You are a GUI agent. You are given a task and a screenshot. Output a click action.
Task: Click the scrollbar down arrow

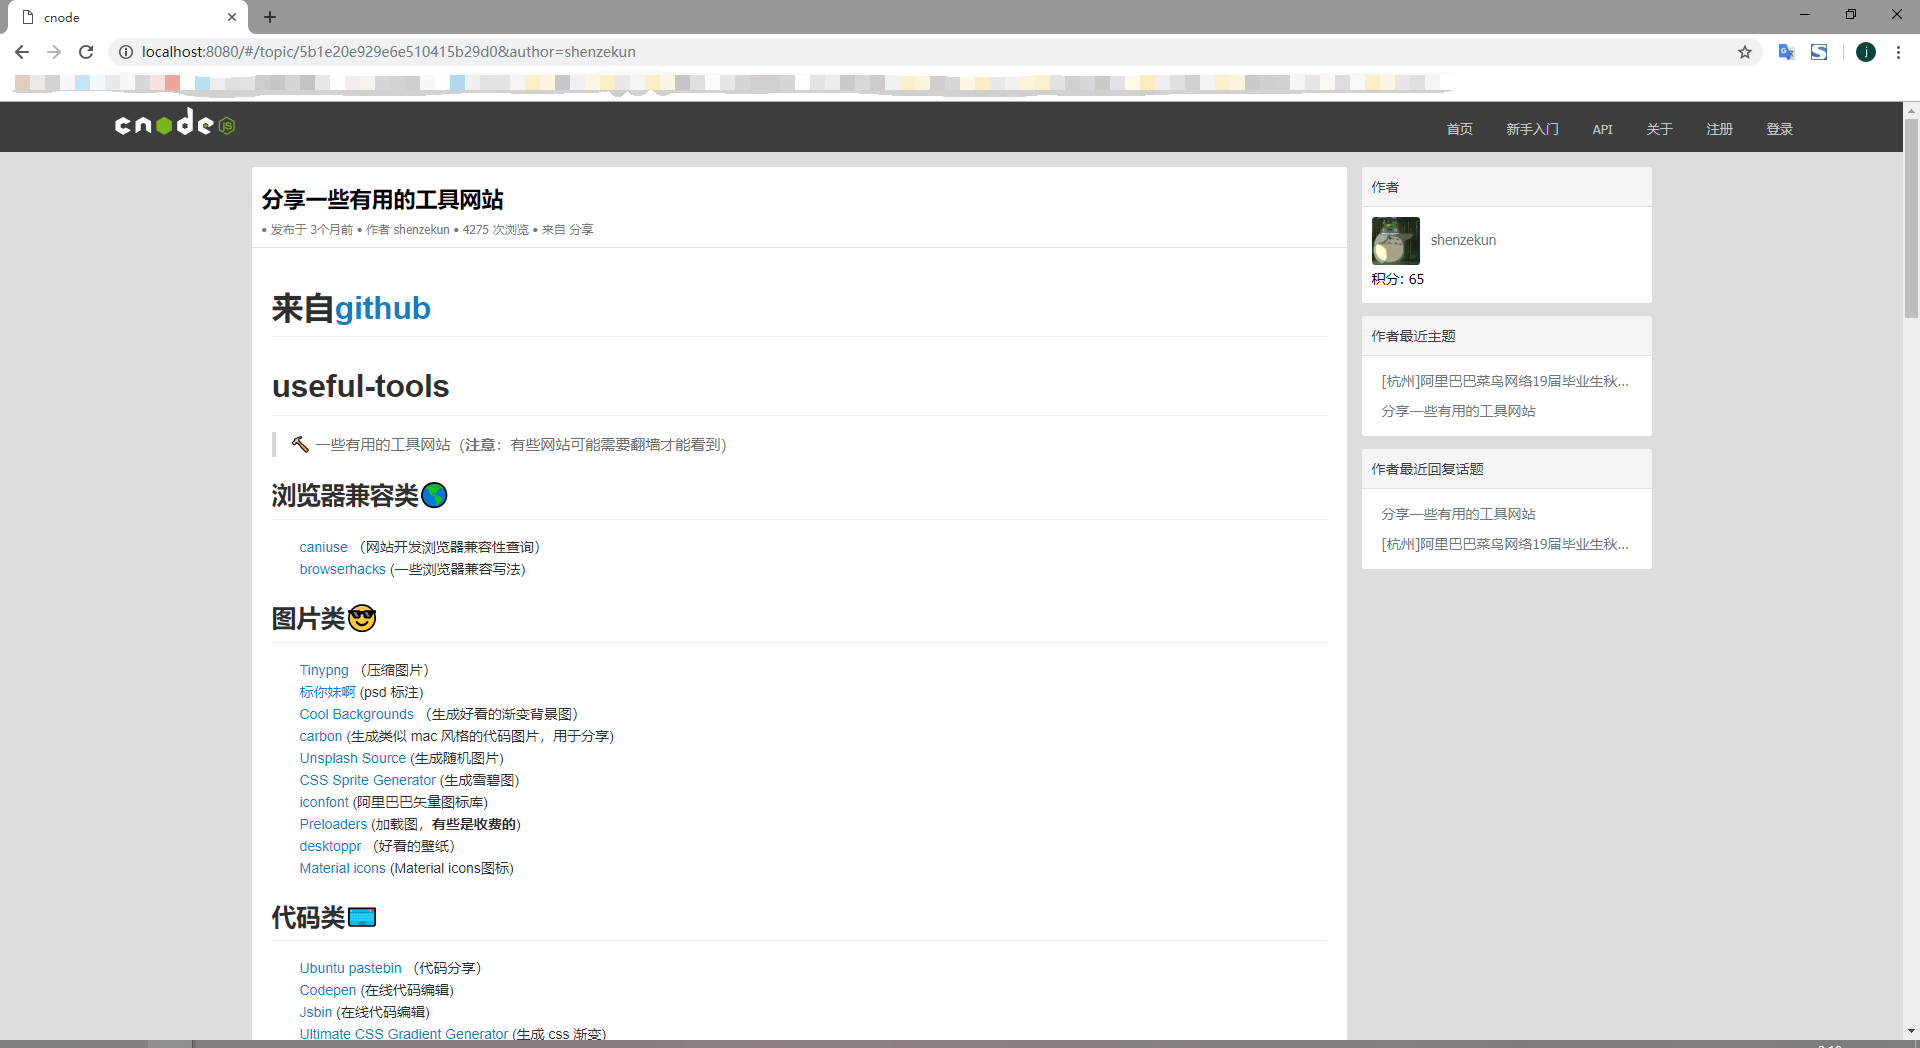point(1911,1030)
